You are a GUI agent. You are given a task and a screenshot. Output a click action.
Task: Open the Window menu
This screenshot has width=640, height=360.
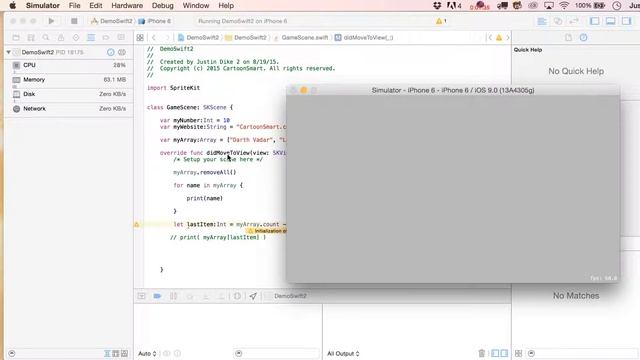pyautogui.click(x=196, y=6)
